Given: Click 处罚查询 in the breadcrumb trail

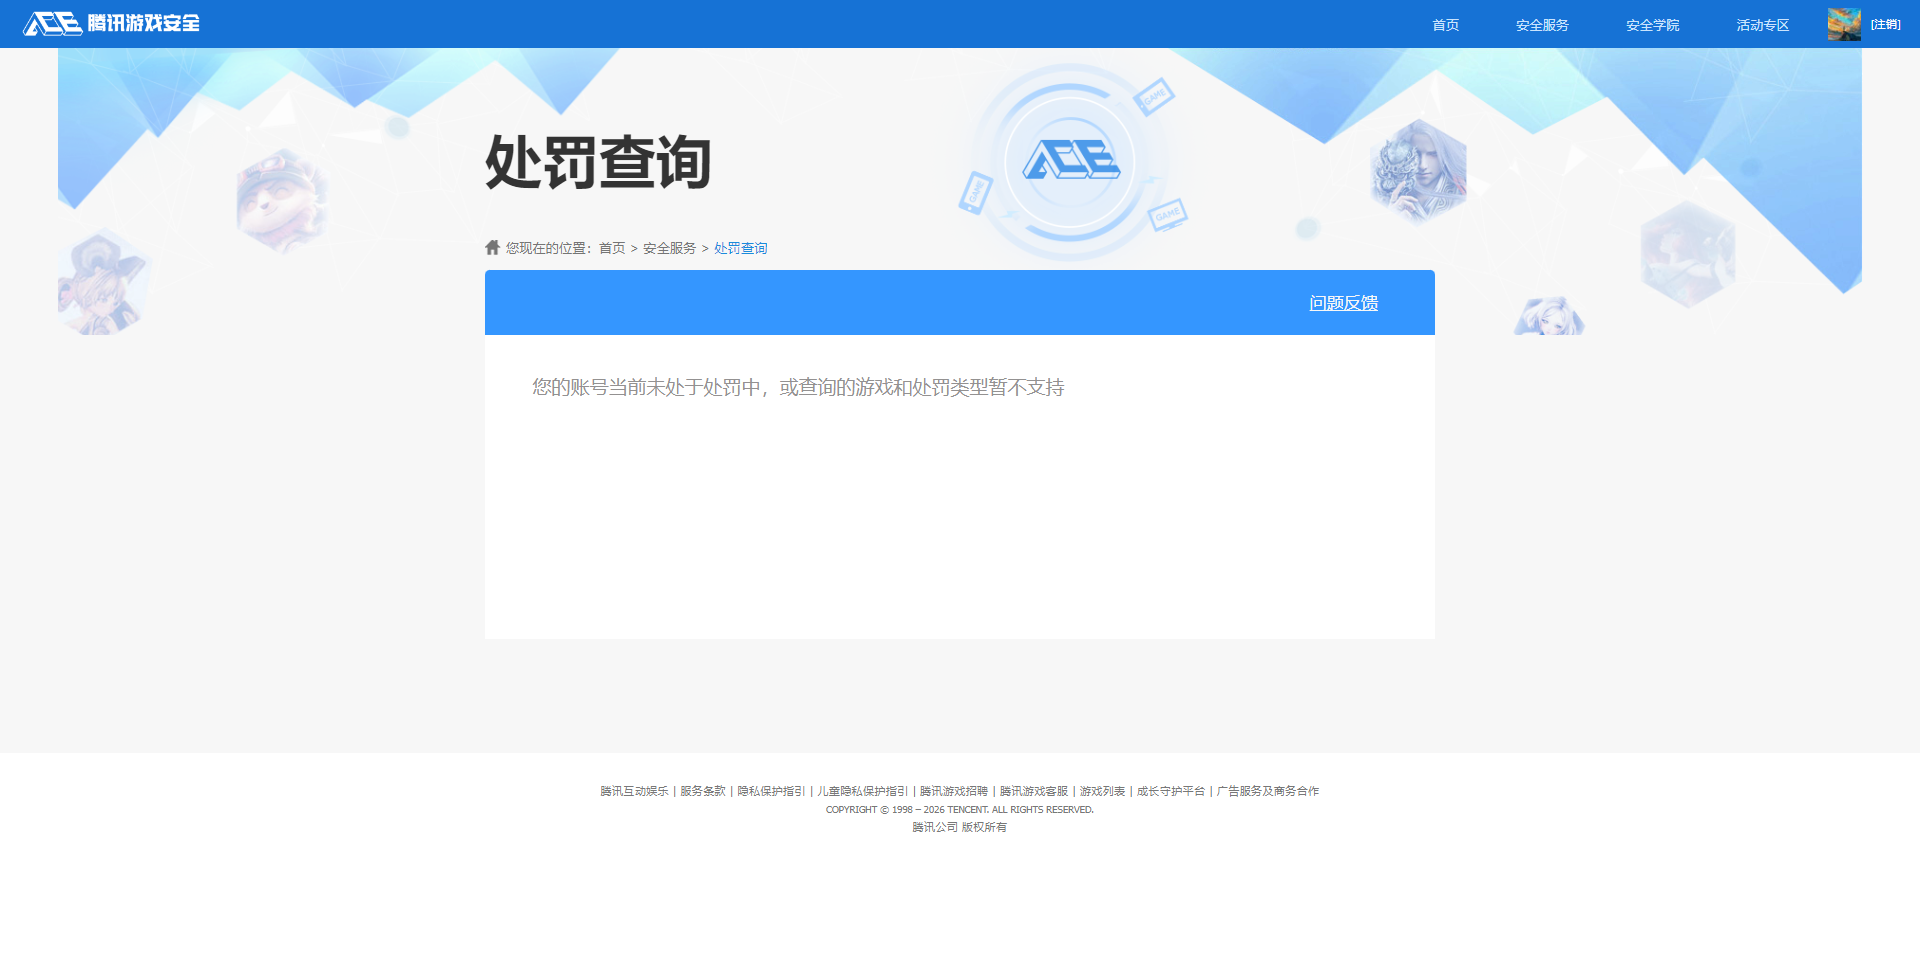Looking at the screenshot, I should click(x=739, y=247).
